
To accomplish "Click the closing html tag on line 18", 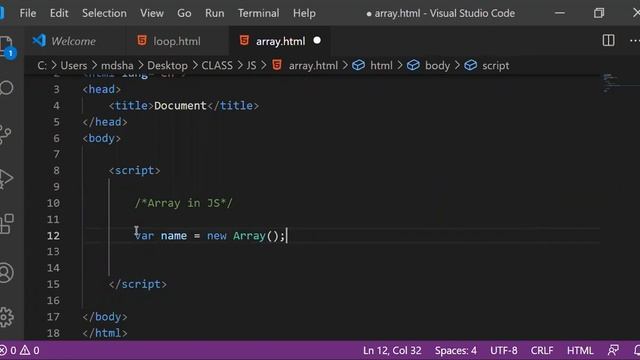I will [x=105, y=333].
